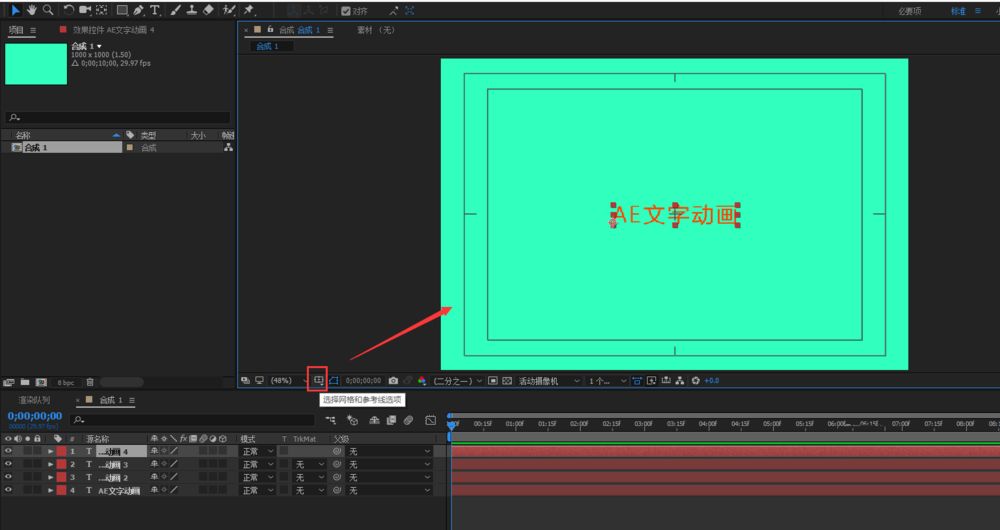Toggle quality switch for layer 4 AE文字动画
Viewport: 1000px width, 530px height.
(173, 490)
